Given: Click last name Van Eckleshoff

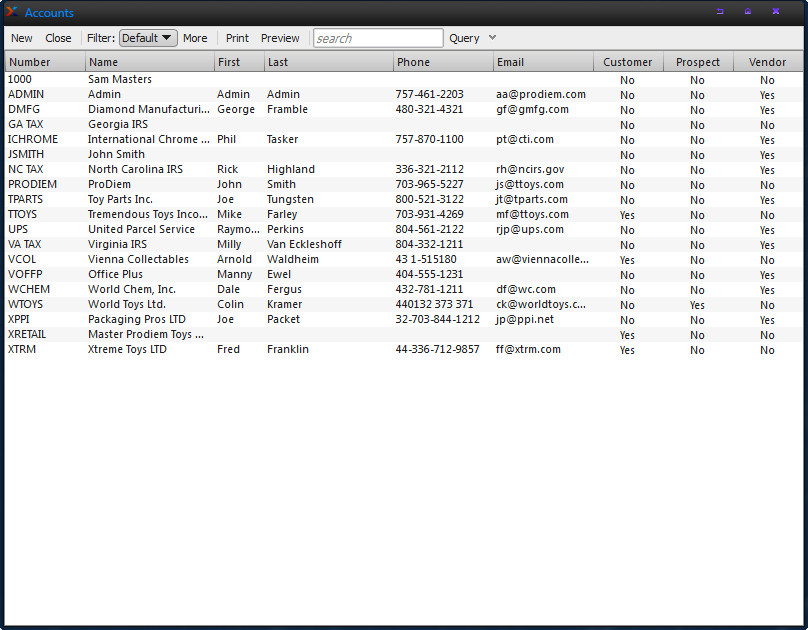Looking at the screenshot, I should 304,244.
